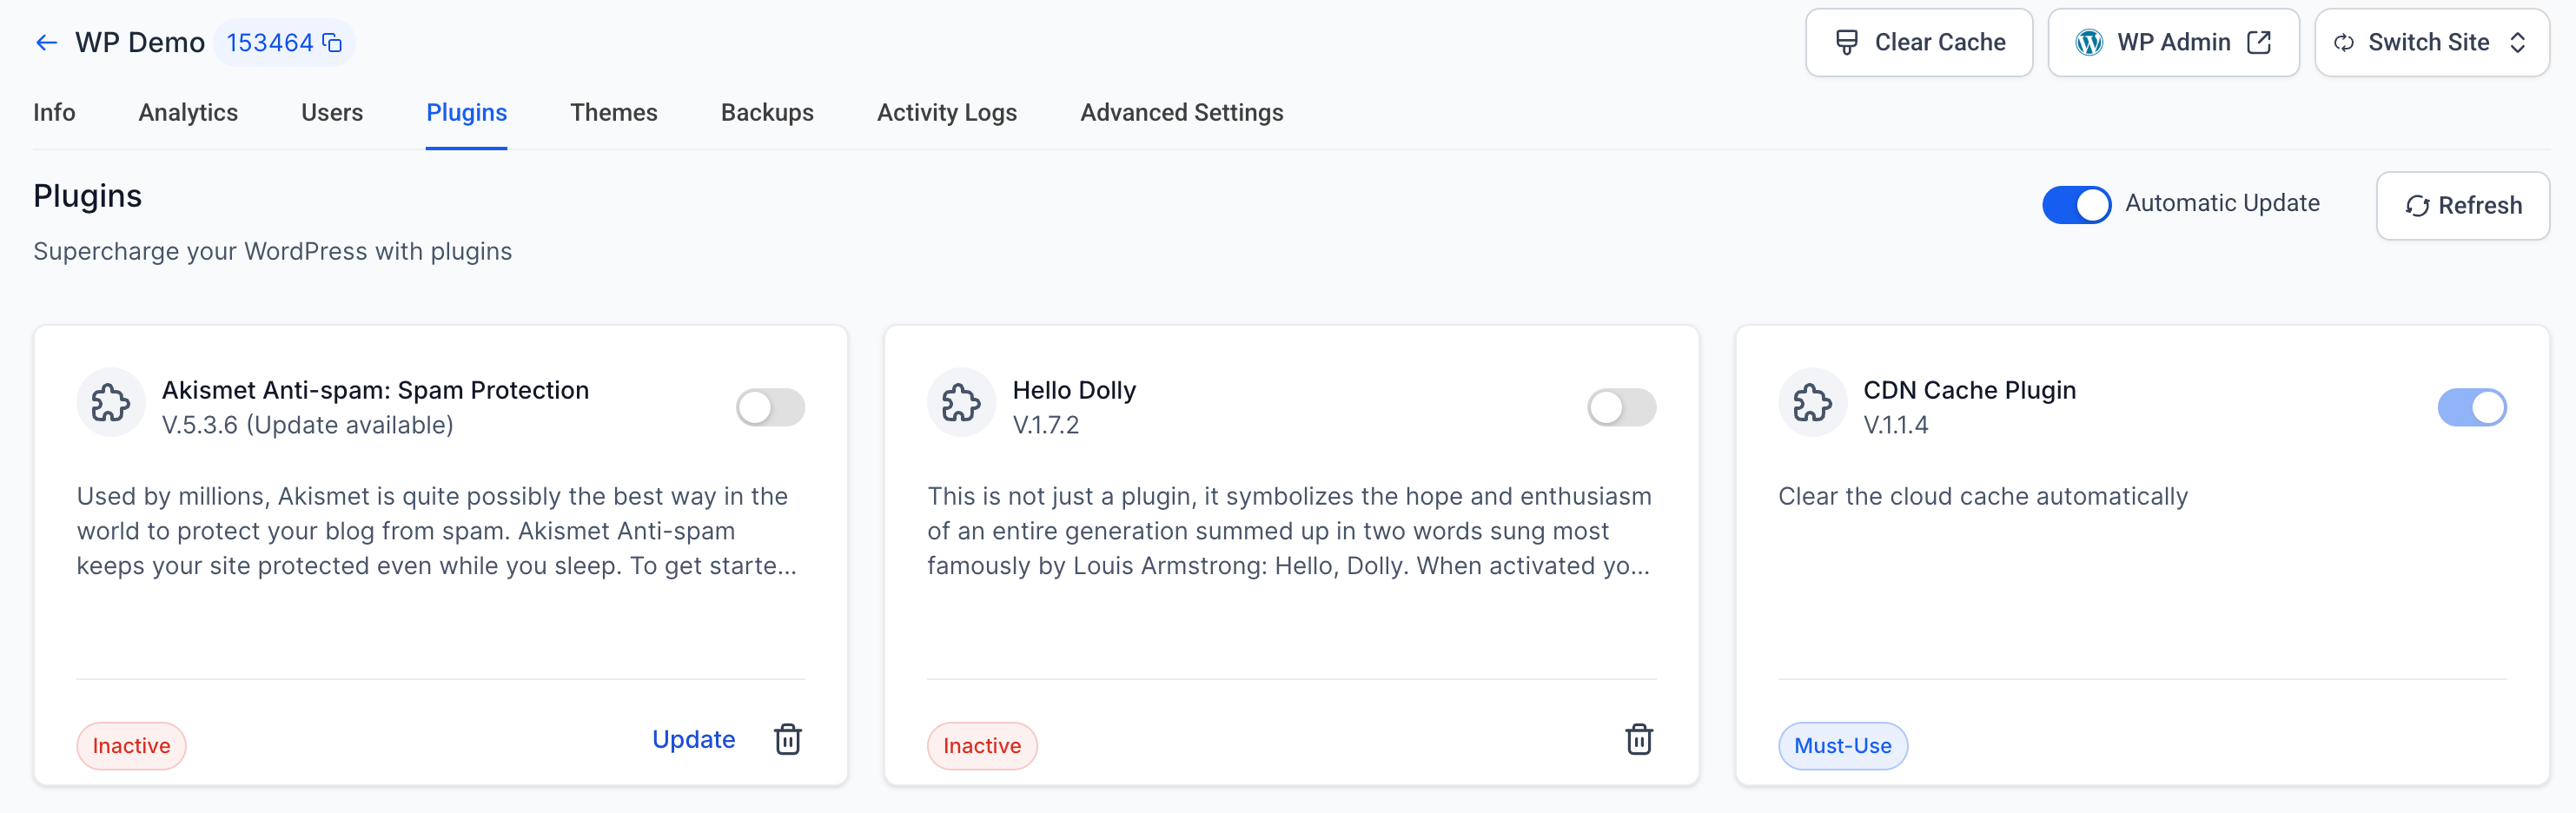
Task: Click the Hello Dolly puzzle icon
Action: click(961, 403)
